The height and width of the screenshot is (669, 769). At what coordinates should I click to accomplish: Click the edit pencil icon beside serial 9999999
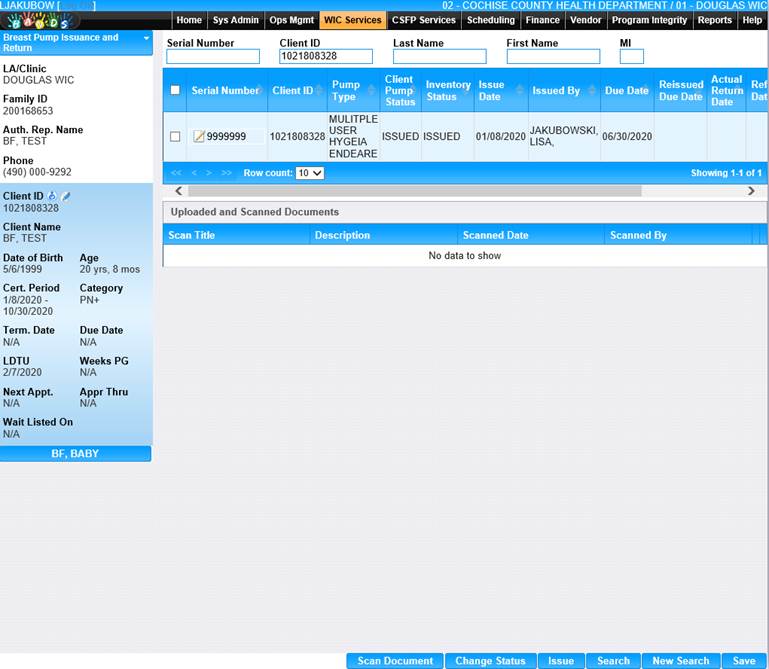pyautogui.click(x=199, y=136)
